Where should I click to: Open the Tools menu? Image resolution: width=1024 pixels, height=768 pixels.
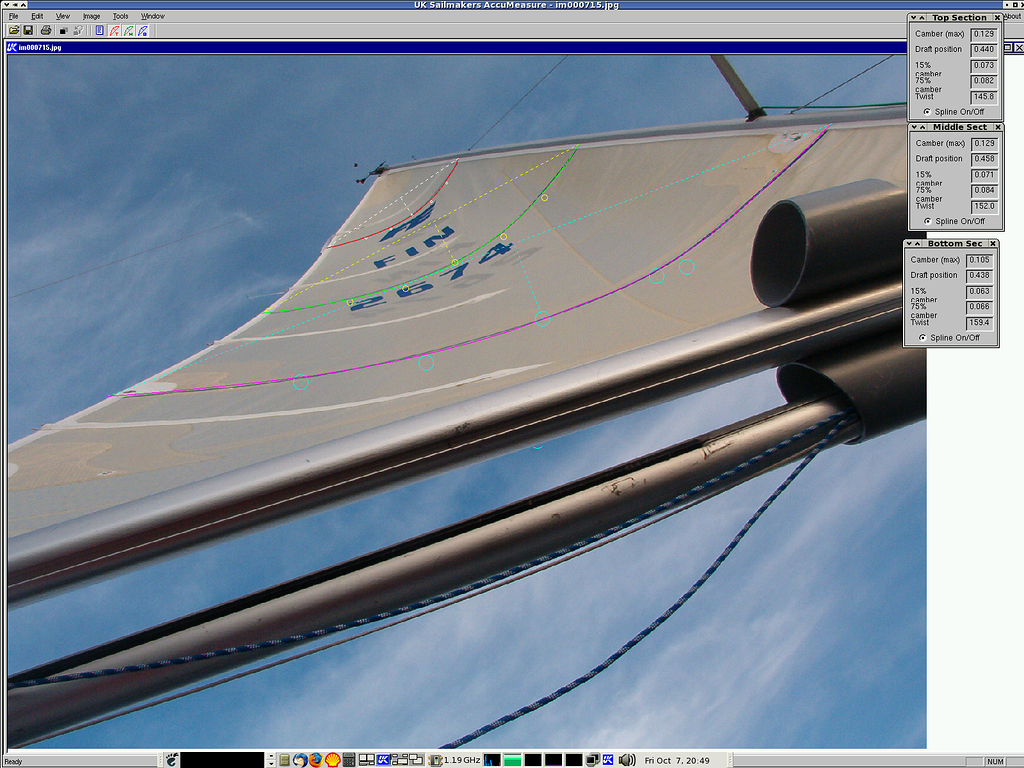tap(120, 16)
